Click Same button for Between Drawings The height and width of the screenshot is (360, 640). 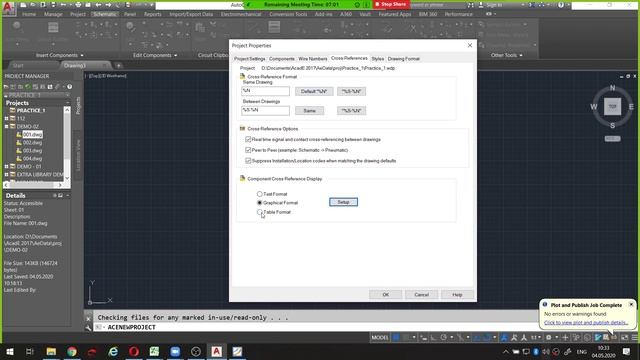click(309, 110)
